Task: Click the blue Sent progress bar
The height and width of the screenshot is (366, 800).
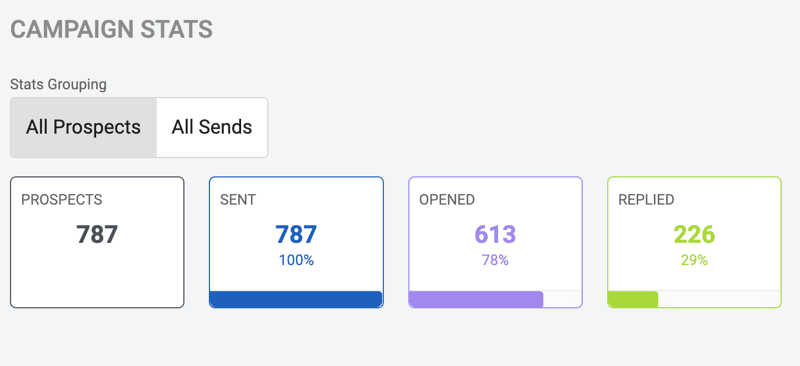Action: 296,299
